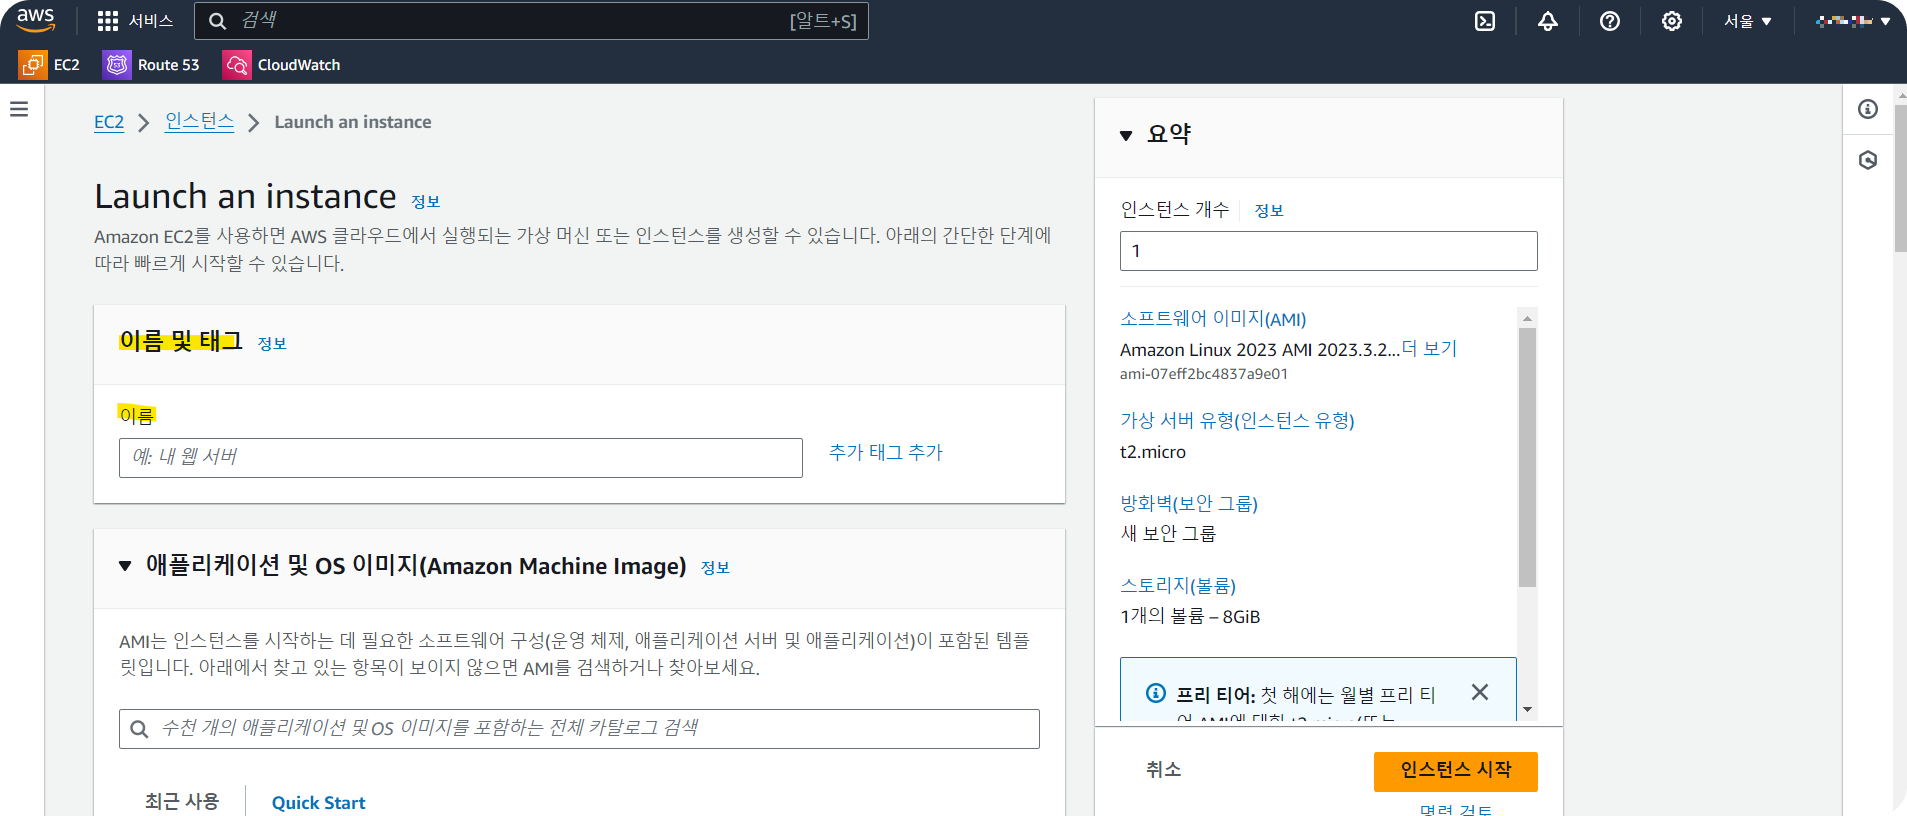1907x816 pixels.
Task: Open the hexagon tools icon on right edge
Action: [1868, 160]
